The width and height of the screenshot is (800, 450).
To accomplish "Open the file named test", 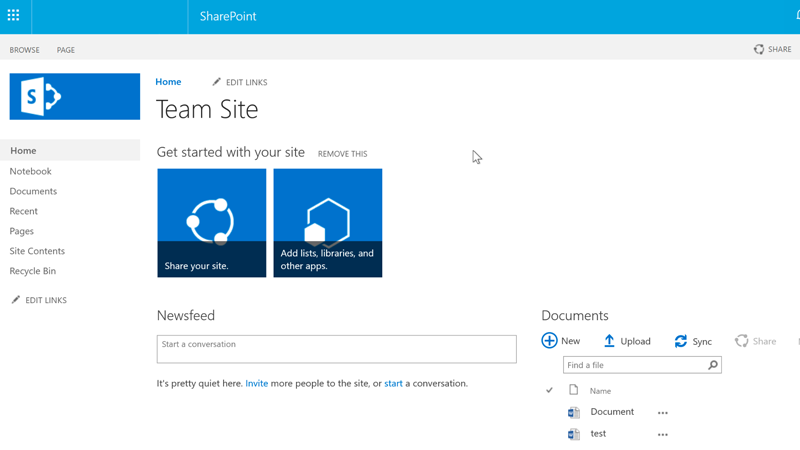I will tap(598, 434).
